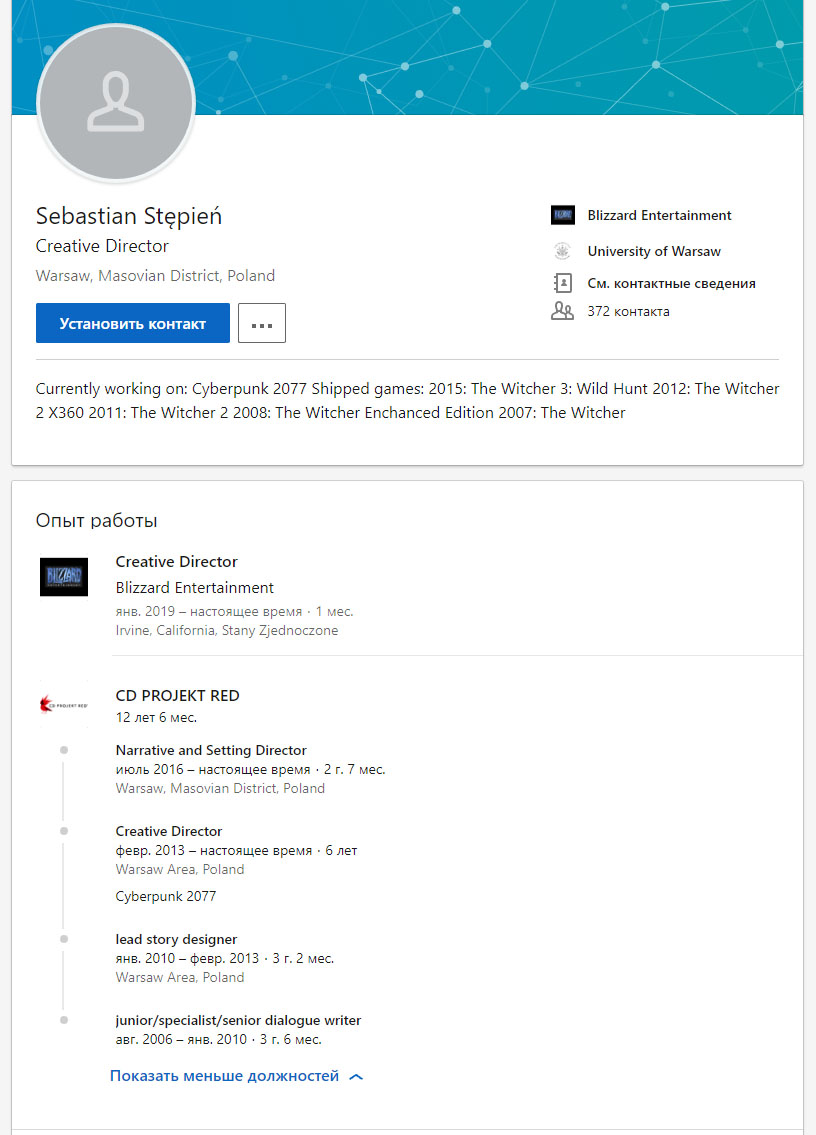
Task: Click the summary text starting Currently working on
Action: [x=408, y=400]
